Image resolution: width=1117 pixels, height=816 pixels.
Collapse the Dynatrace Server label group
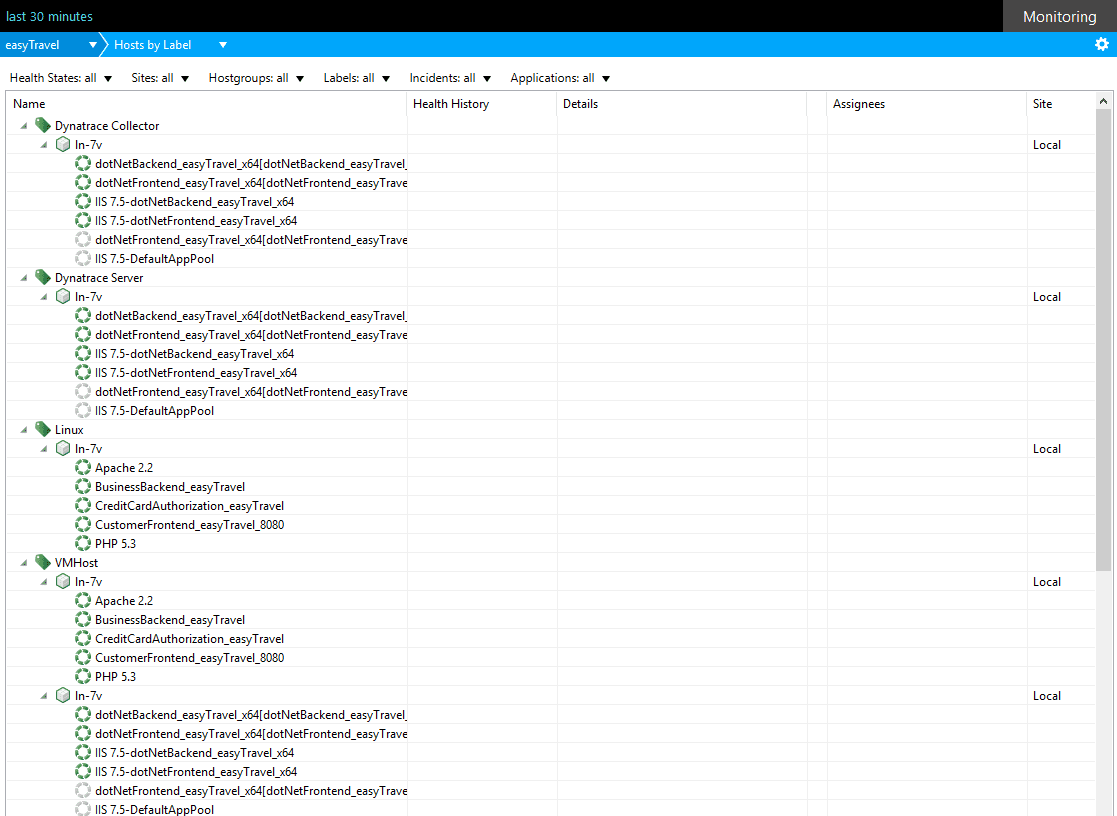(x=24, y=277)
